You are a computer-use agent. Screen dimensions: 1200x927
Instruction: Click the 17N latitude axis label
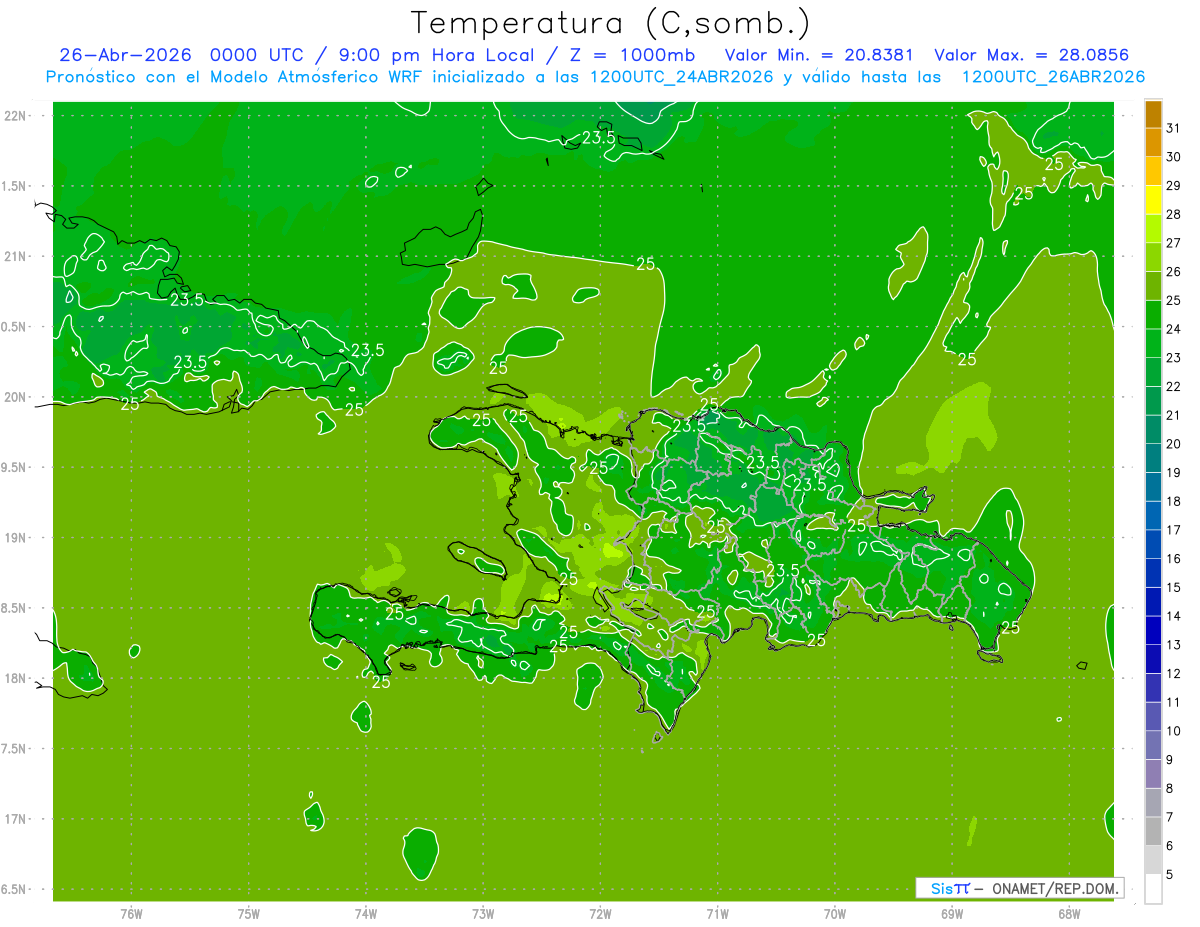pyautogui.click(x=16, y=819)
